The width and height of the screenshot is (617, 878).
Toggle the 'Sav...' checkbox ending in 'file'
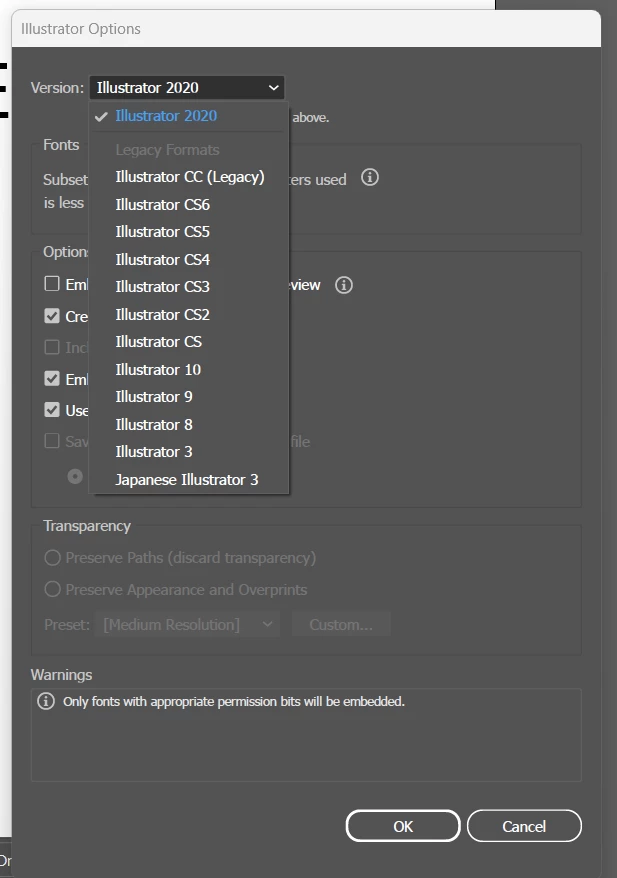[x=52, y=441]
